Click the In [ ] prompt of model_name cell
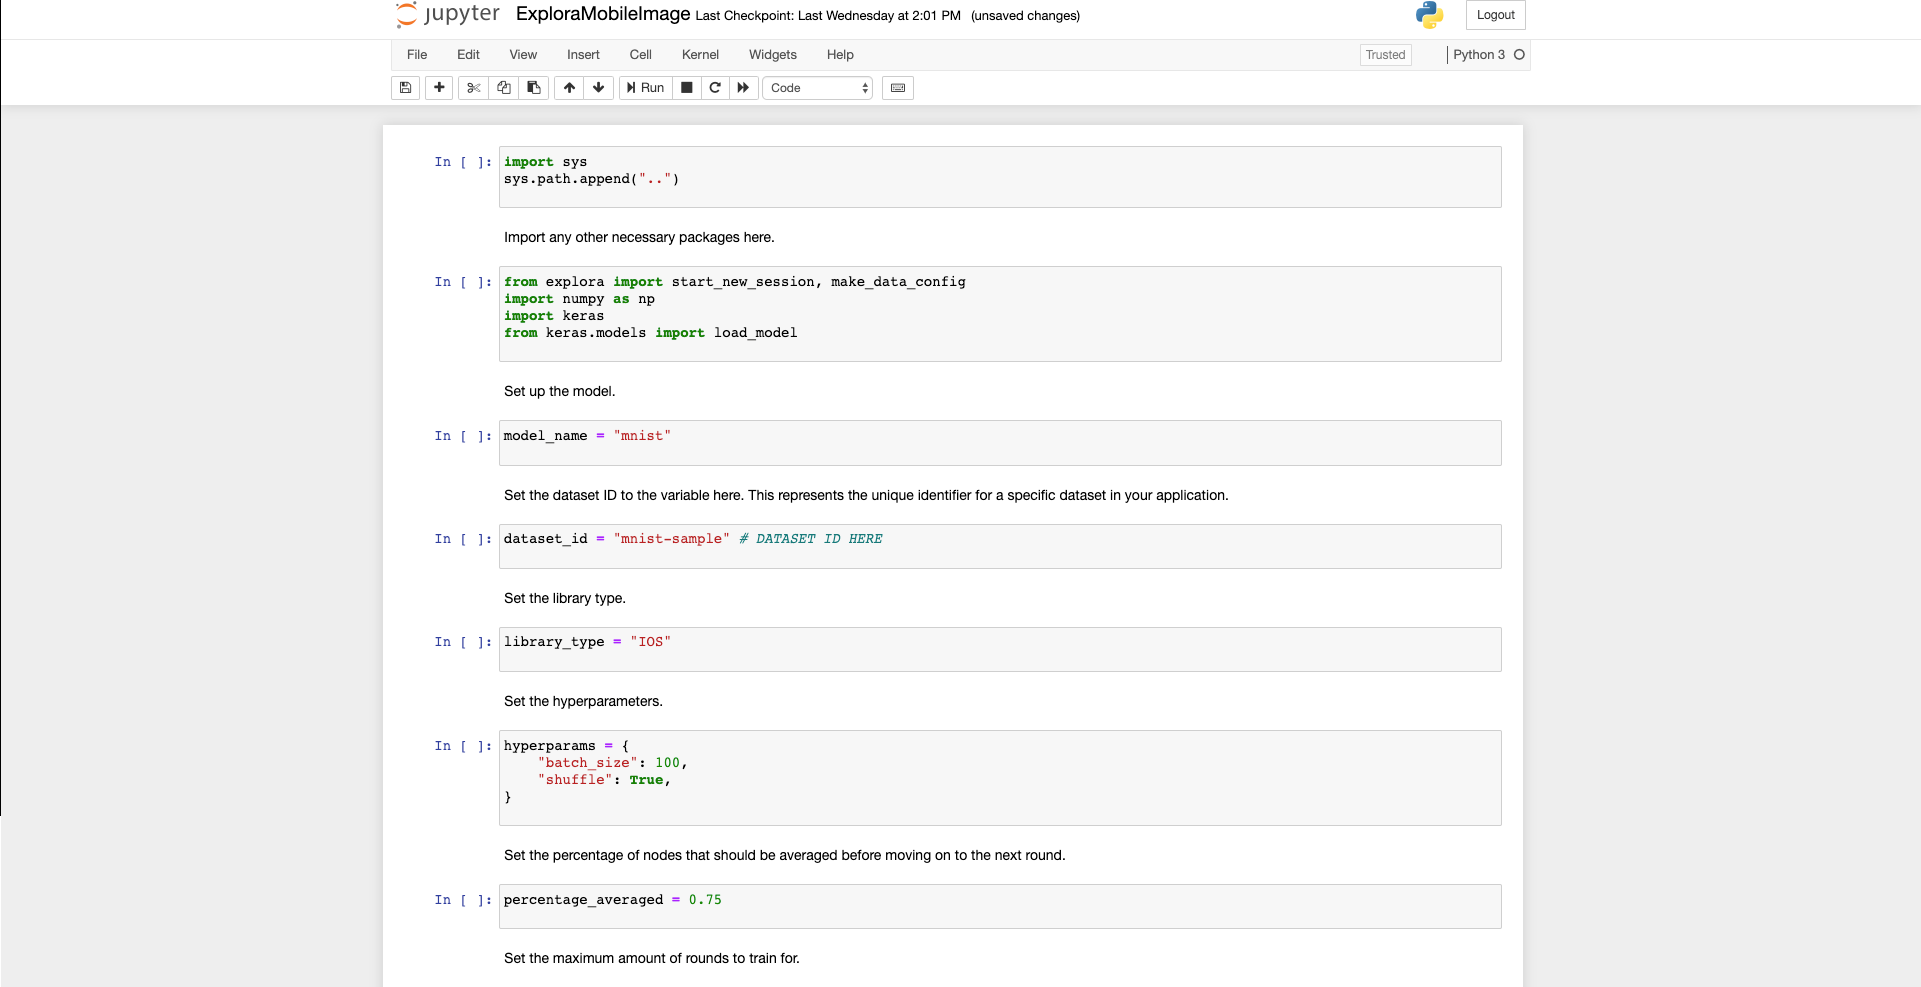The height and width of the screenshot is (987, 1921). [x=463, y=436]
